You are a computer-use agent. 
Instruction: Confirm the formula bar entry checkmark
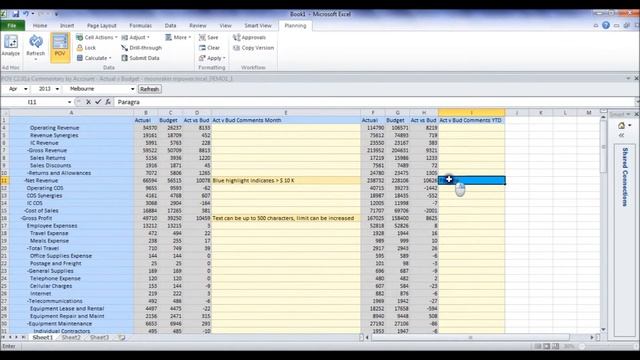tap(98, 102)
